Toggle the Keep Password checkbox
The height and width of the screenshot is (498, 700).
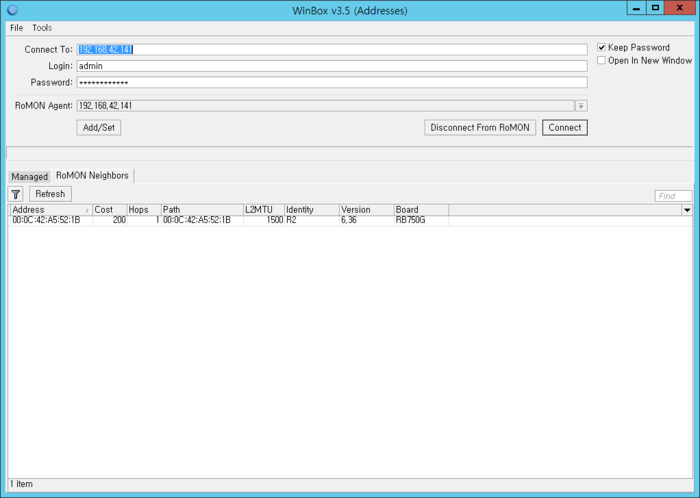click(x=601, y=47)
